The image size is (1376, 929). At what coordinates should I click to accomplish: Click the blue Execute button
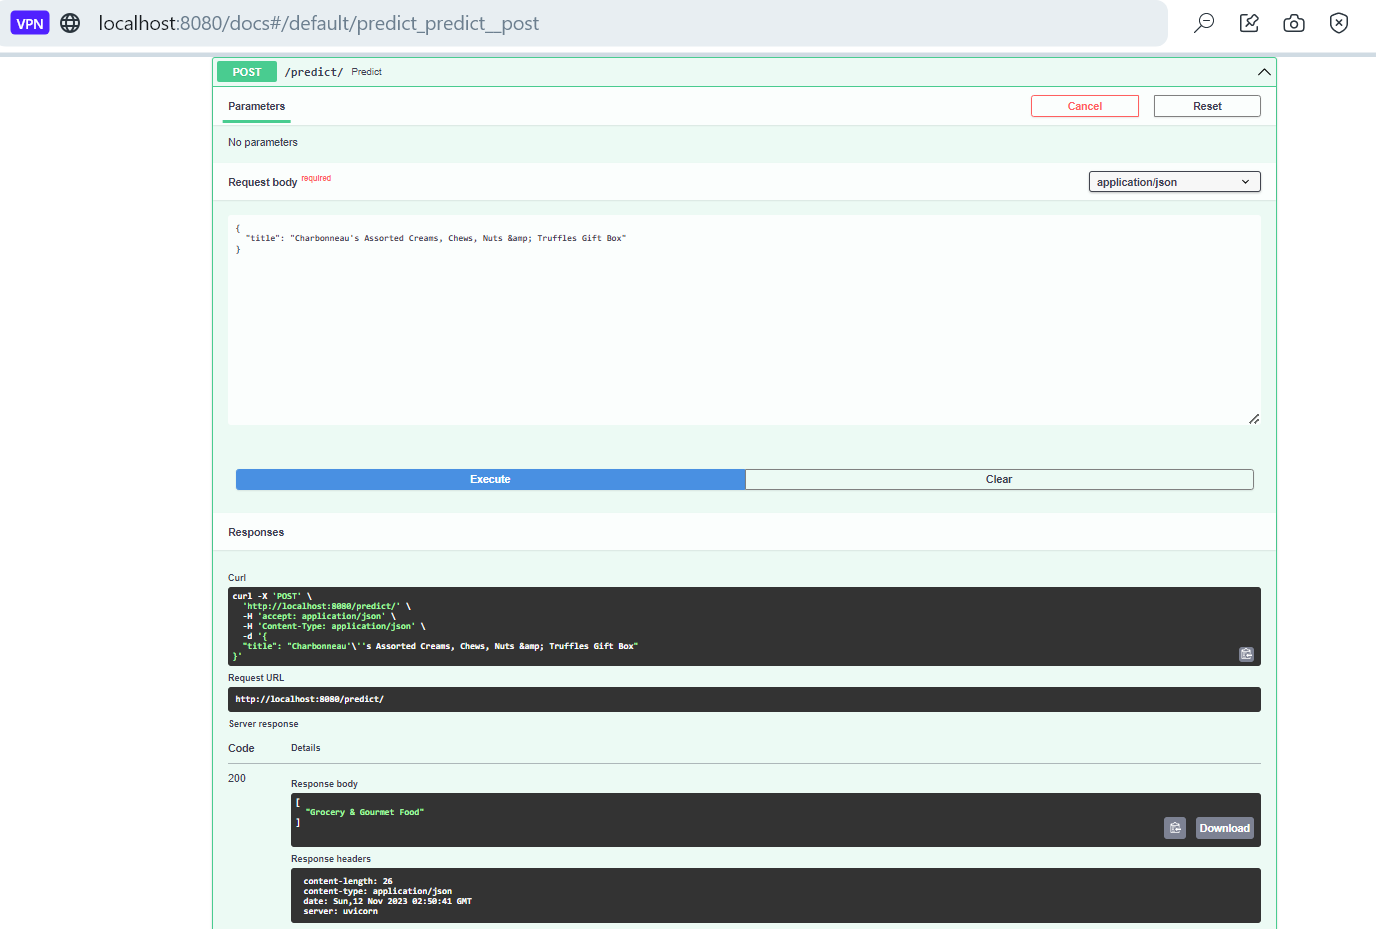(x=490, y=479)
